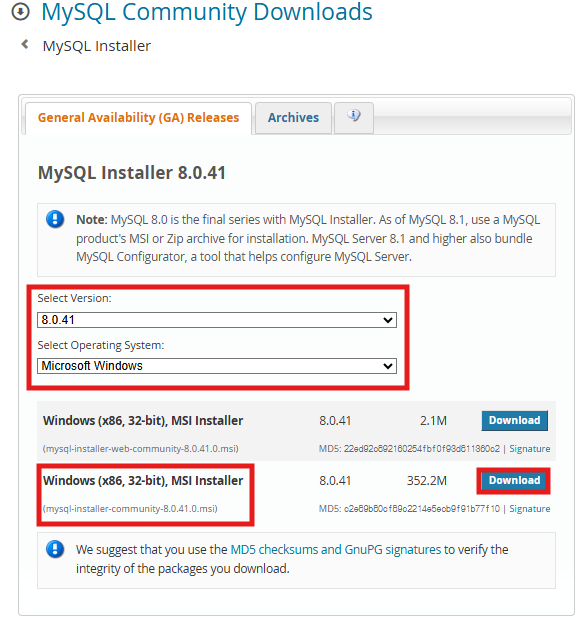Click the MD5 hash of the 352.2M installer
This screenshot has height=620, width=577.
(422, 509)
